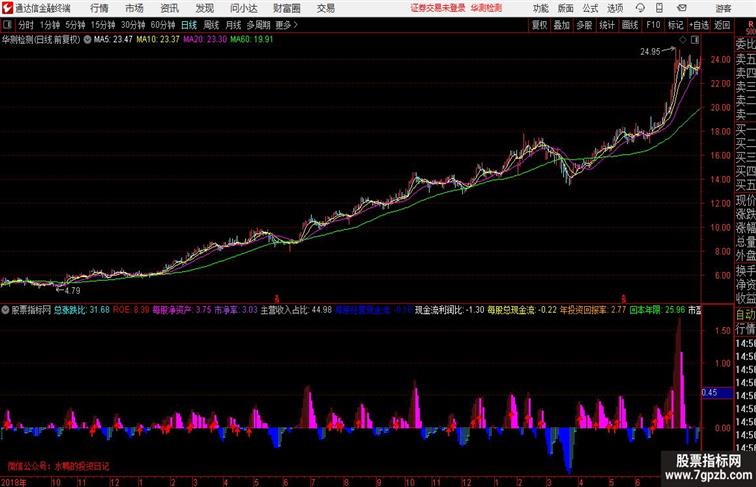
Task: Select the 月线 monthly chart tab
Action: coord(233,25)
